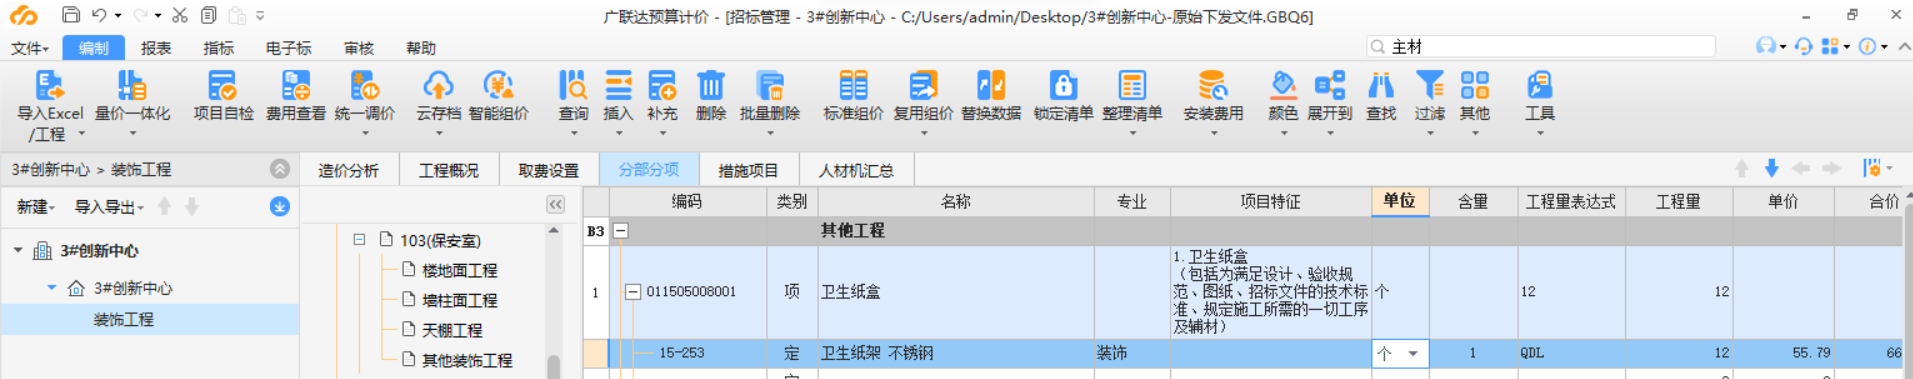
Task: Collapse the 103(保安室) tree node
Action: tap(359, 240)
